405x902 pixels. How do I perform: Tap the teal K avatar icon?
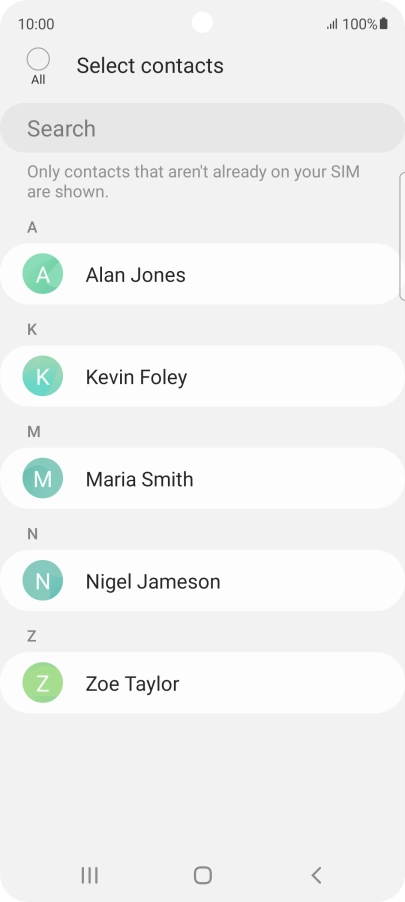tap(43, 376)
